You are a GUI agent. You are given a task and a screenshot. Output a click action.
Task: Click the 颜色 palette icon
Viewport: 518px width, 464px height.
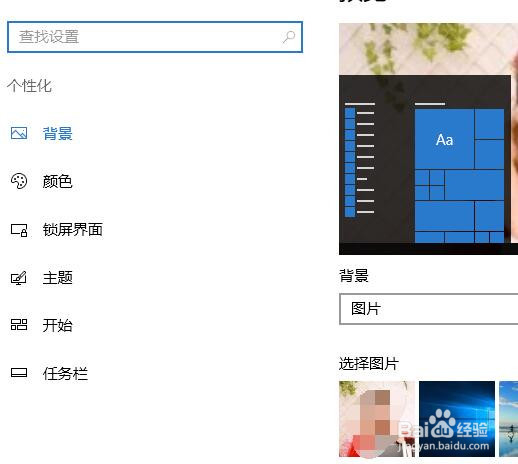pos(19,181)
